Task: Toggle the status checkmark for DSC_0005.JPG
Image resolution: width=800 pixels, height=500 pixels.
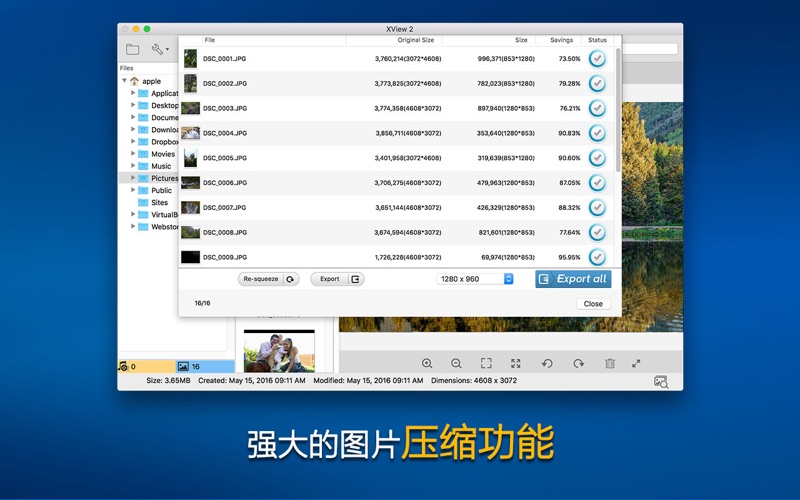Action: click(597, 158)
